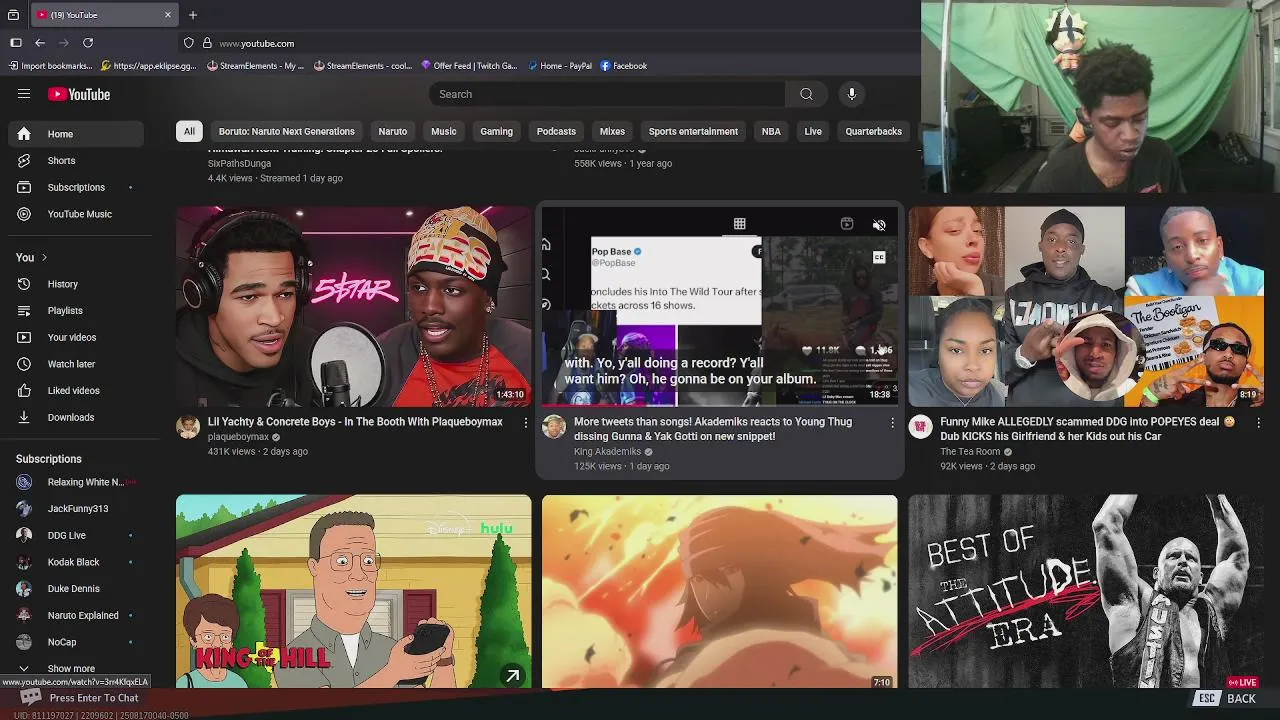Viewport: 1280px width, 720px height.
Task: Open Shorts in the sidebar
Action: (76, 161)
